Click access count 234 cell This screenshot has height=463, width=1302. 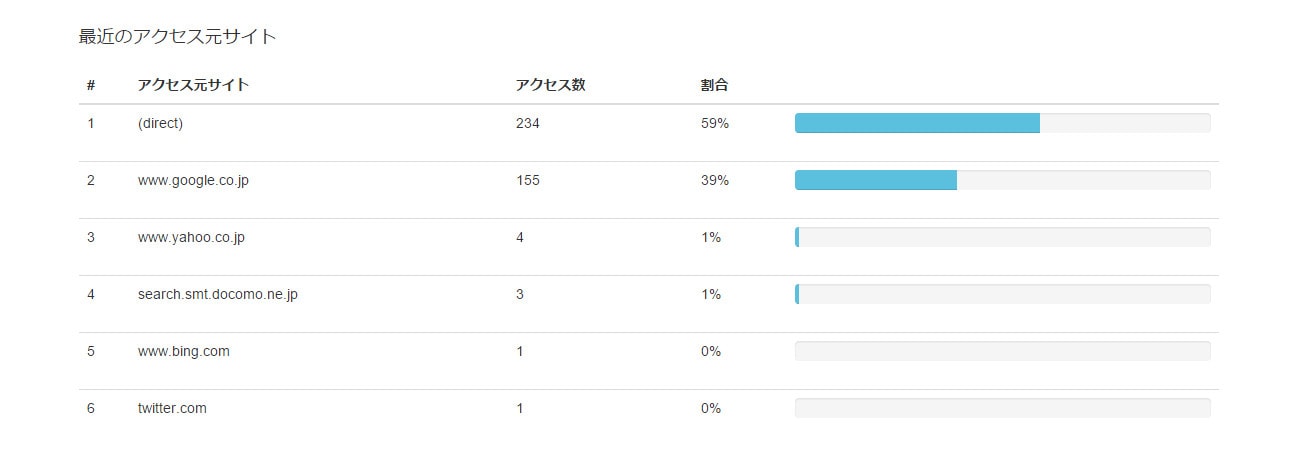click(x=527, y=123)
